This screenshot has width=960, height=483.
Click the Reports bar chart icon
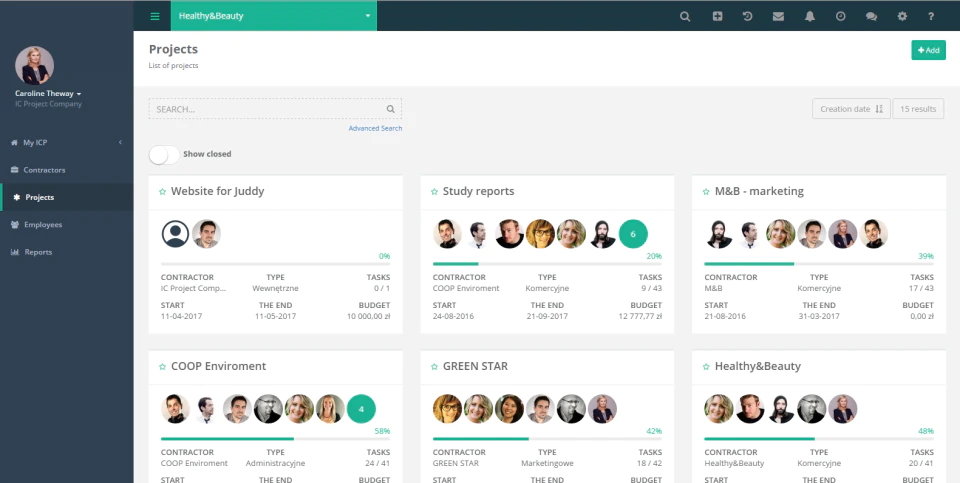tap(15, 252)
